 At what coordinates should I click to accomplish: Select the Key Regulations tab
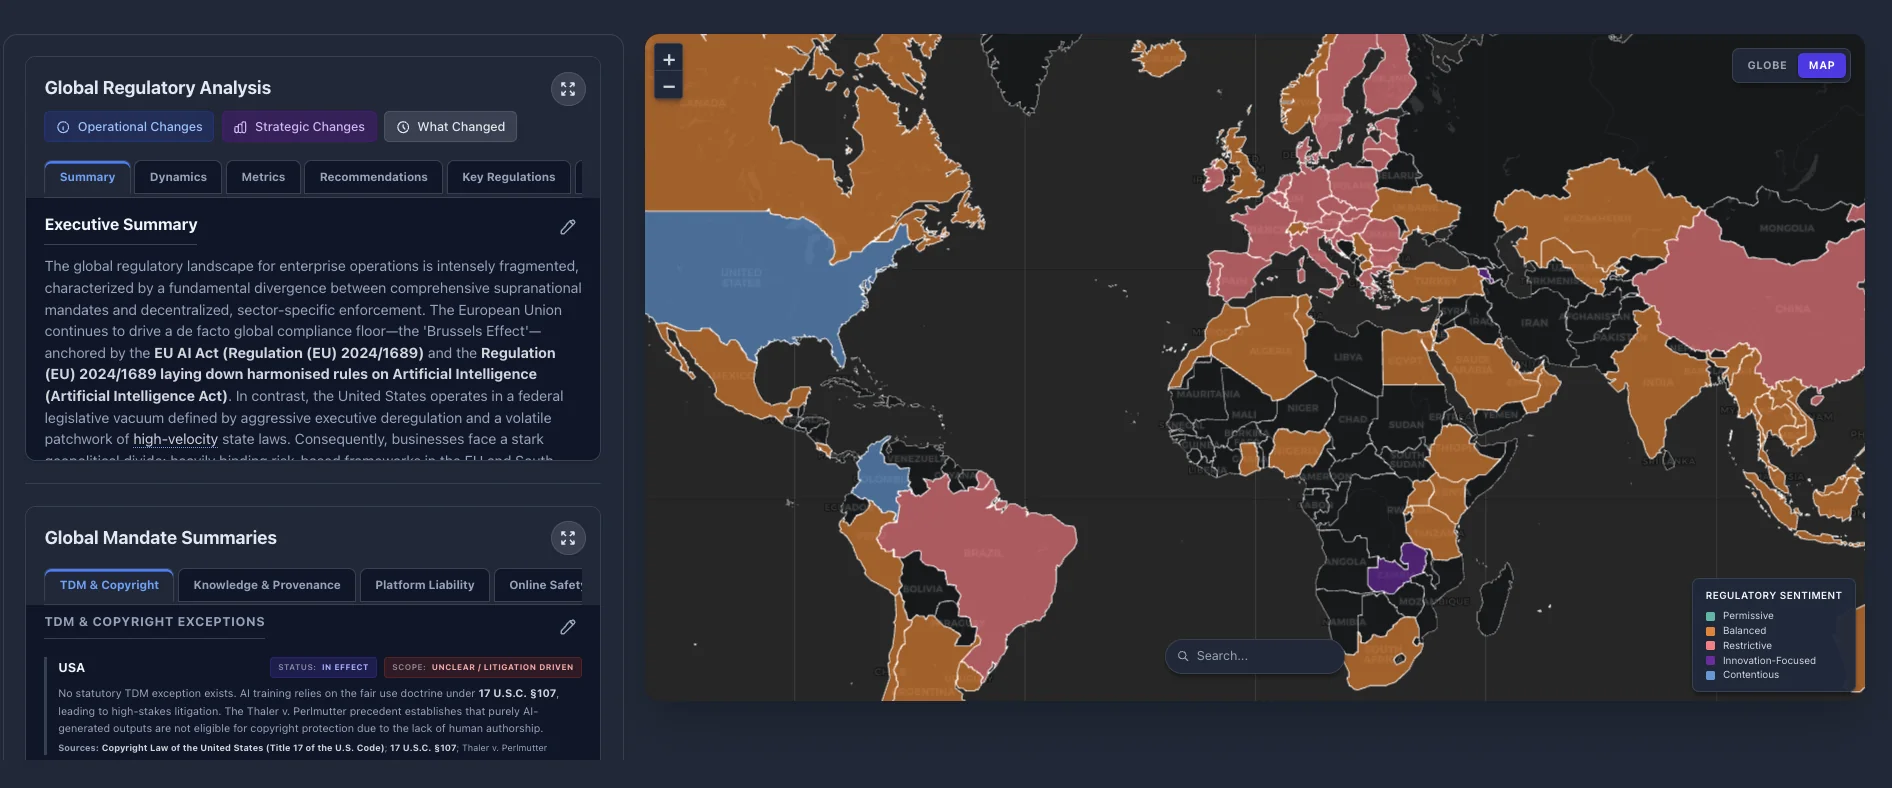[508, 177]
